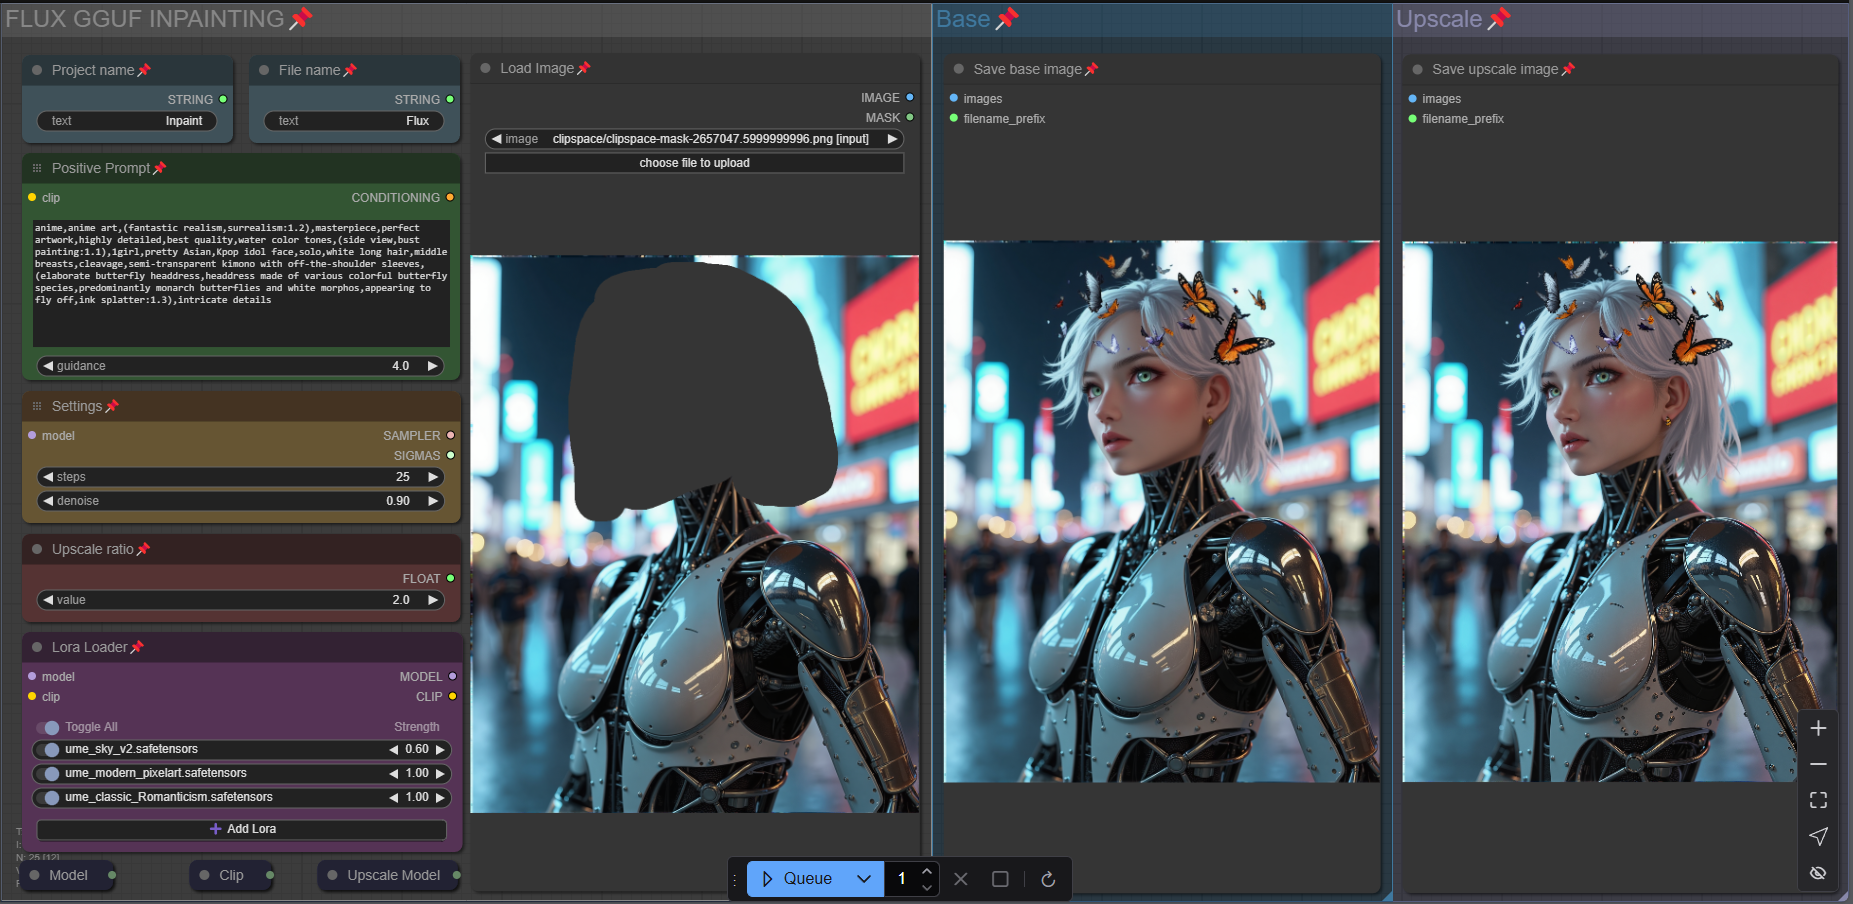
Task: Click the zoom out minus icon
Action: [x=1818, y=764]
